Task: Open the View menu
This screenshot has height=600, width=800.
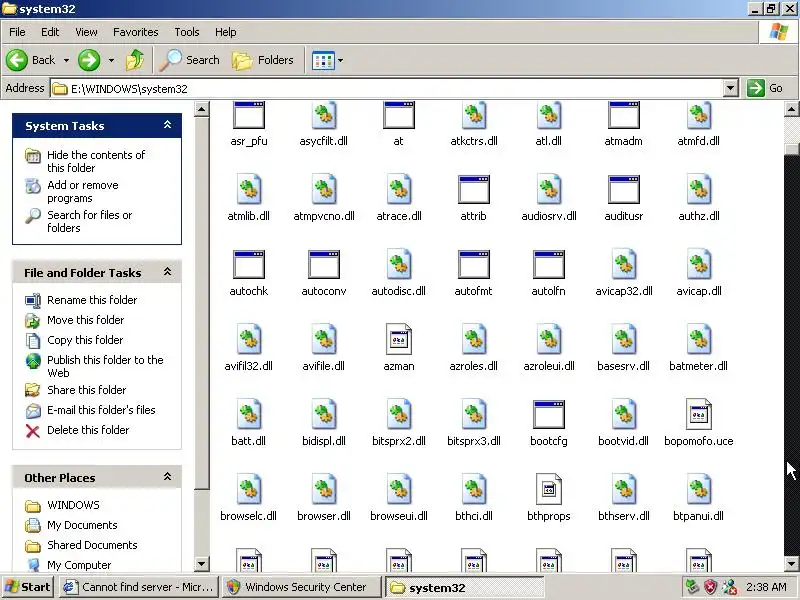Action: (x=86, y=32)
